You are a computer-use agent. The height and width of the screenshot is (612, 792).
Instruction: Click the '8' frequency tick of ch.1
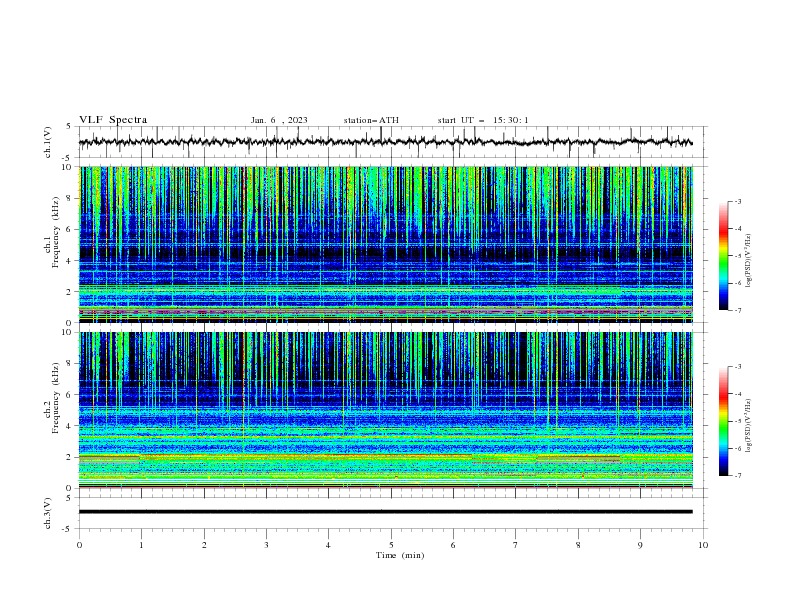pyautogui.click(x=70, y=198)
